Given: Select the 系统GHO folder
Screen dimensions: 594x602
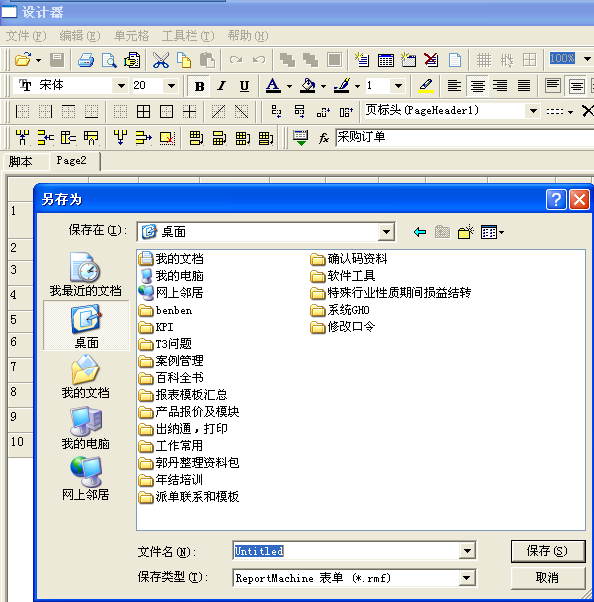Looking at the screenshot, I should (x=340, y=310).
